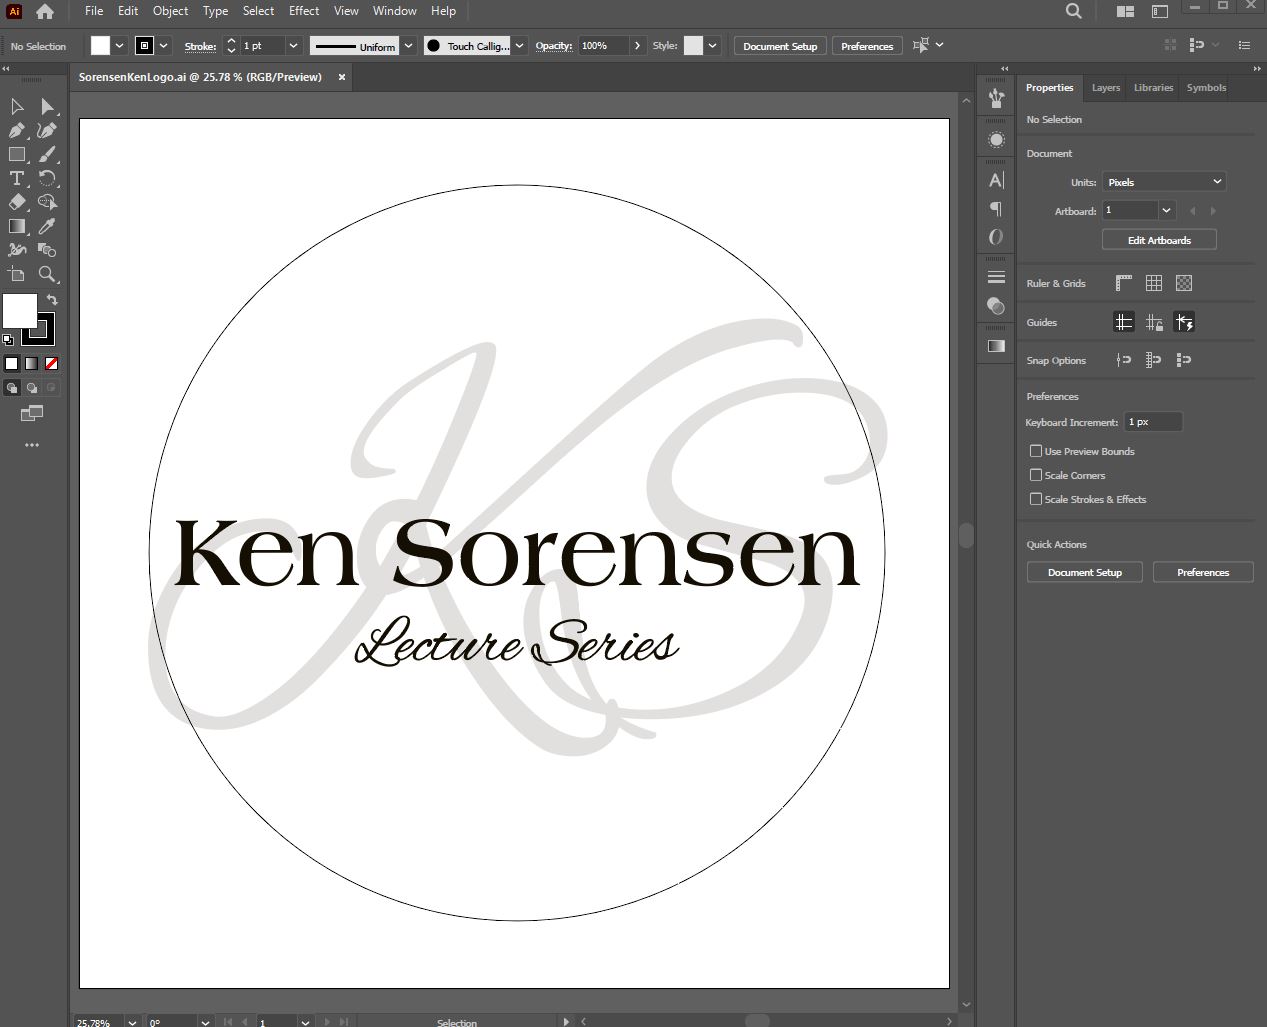Open Edit Toolbar three dots
Viewport: 1267px width, 1027px height.
tap(32, 445)
